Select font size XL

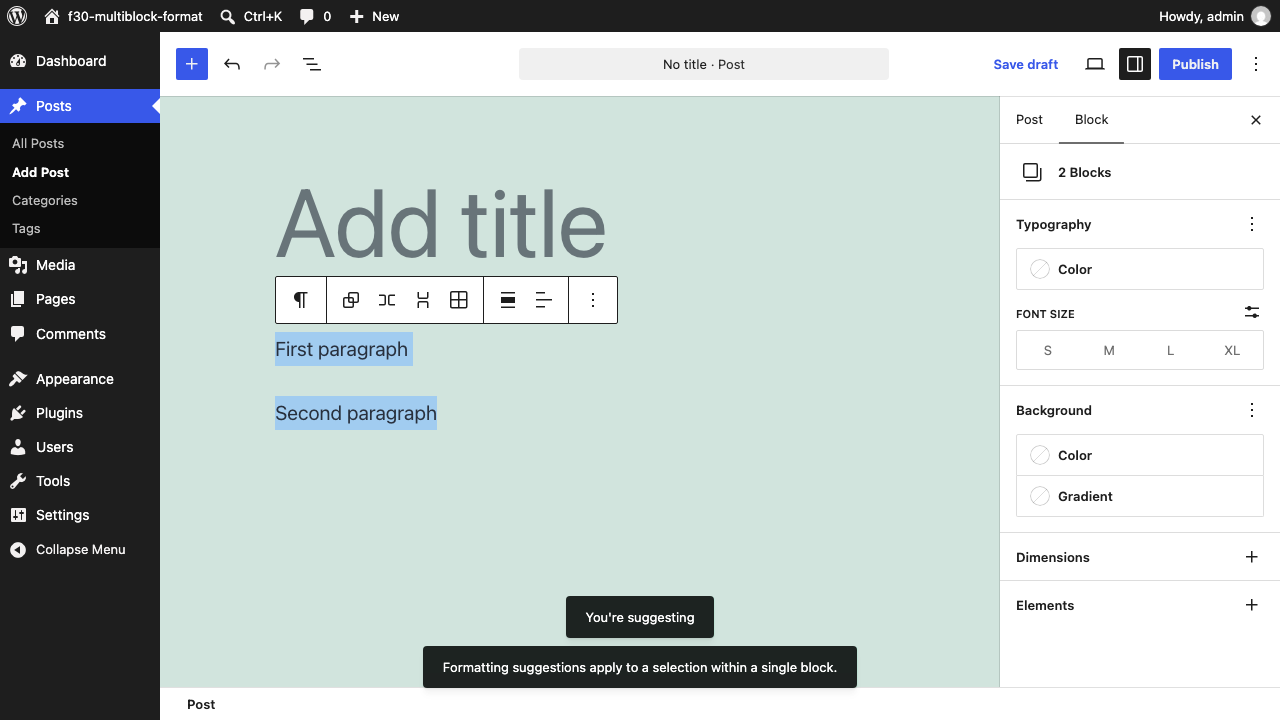point(1232,350)
